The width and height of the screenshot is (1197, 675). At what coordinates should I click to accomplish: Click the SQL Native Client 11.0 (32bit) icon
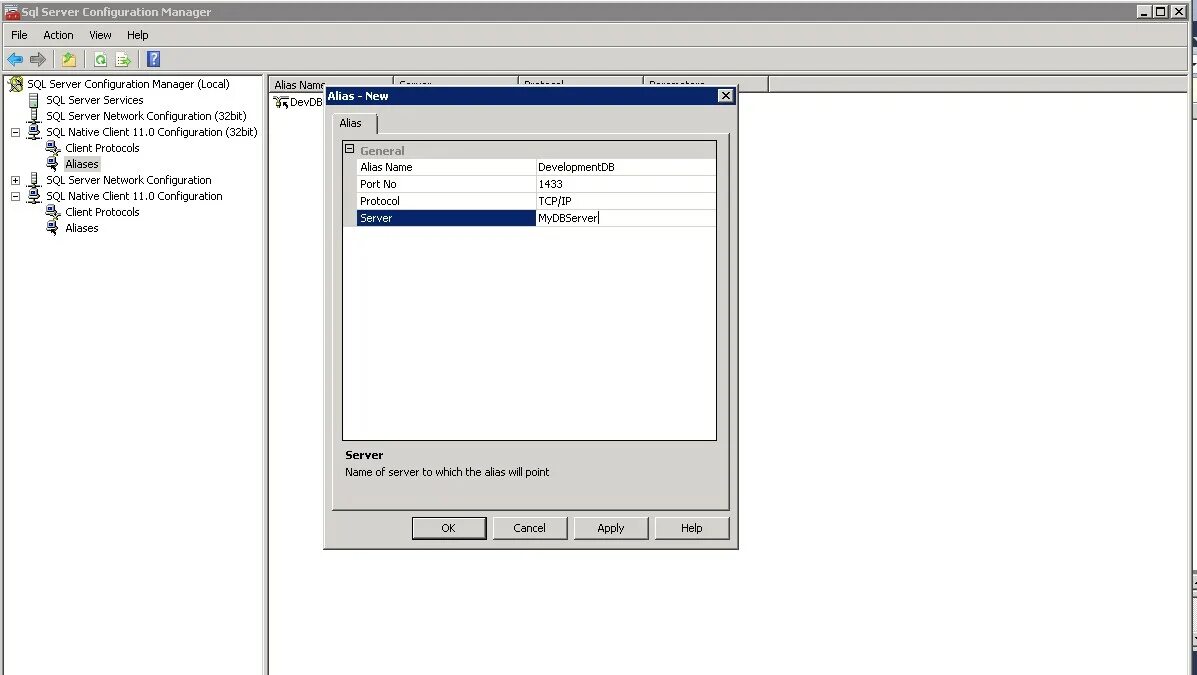(x=34, y=132)
